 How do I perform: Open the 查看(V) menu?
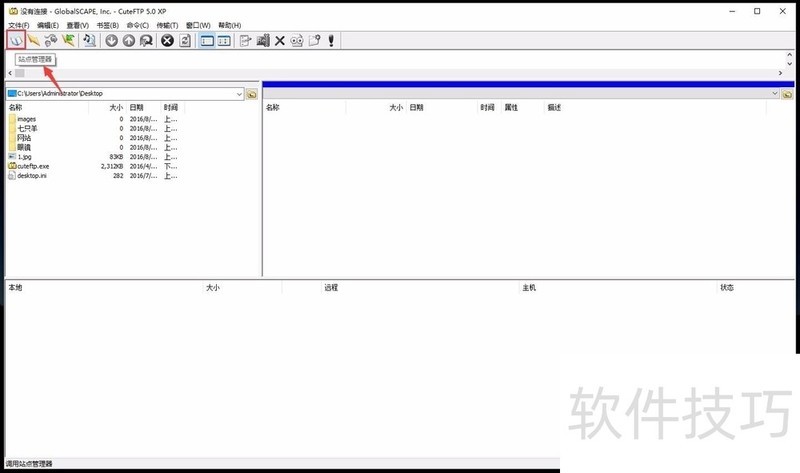[x=78, y=25]
